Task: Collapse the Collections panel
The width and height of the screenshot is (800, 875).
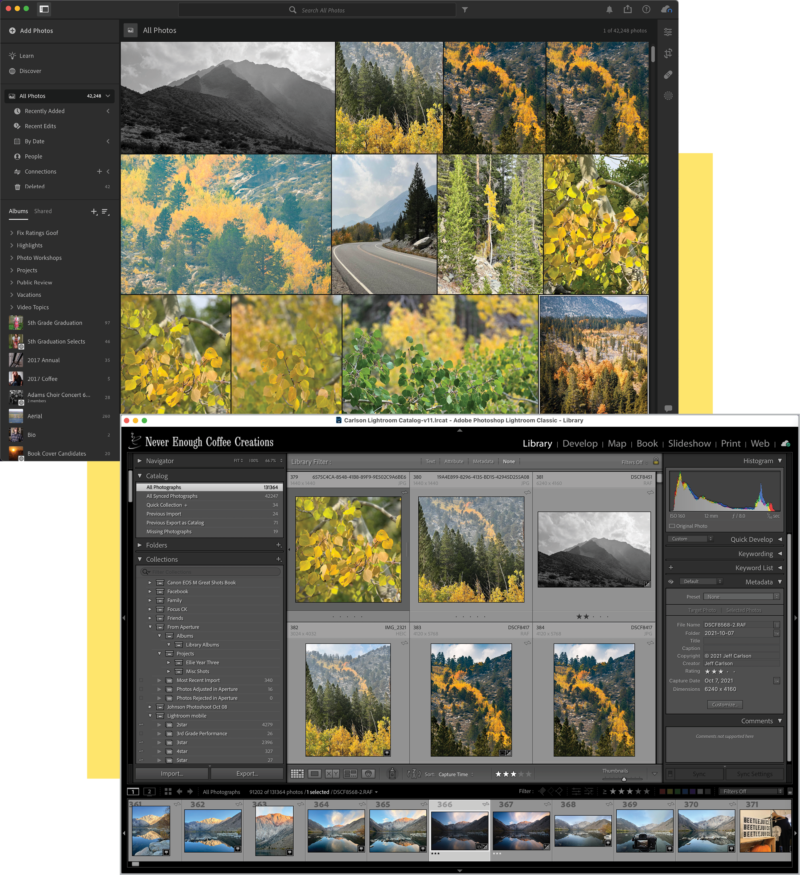Action: (139, 559)
